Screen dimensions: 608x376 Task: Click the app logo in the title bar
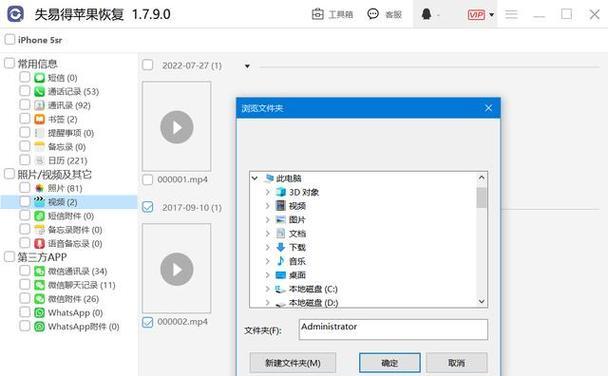(16, 14)
